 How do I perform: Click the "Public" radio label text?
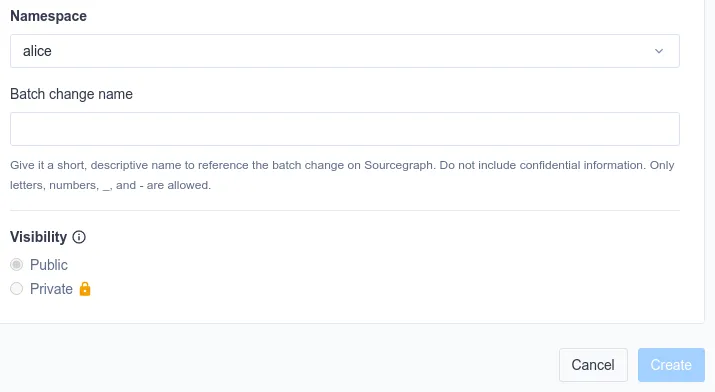click(x=49, y=265)
